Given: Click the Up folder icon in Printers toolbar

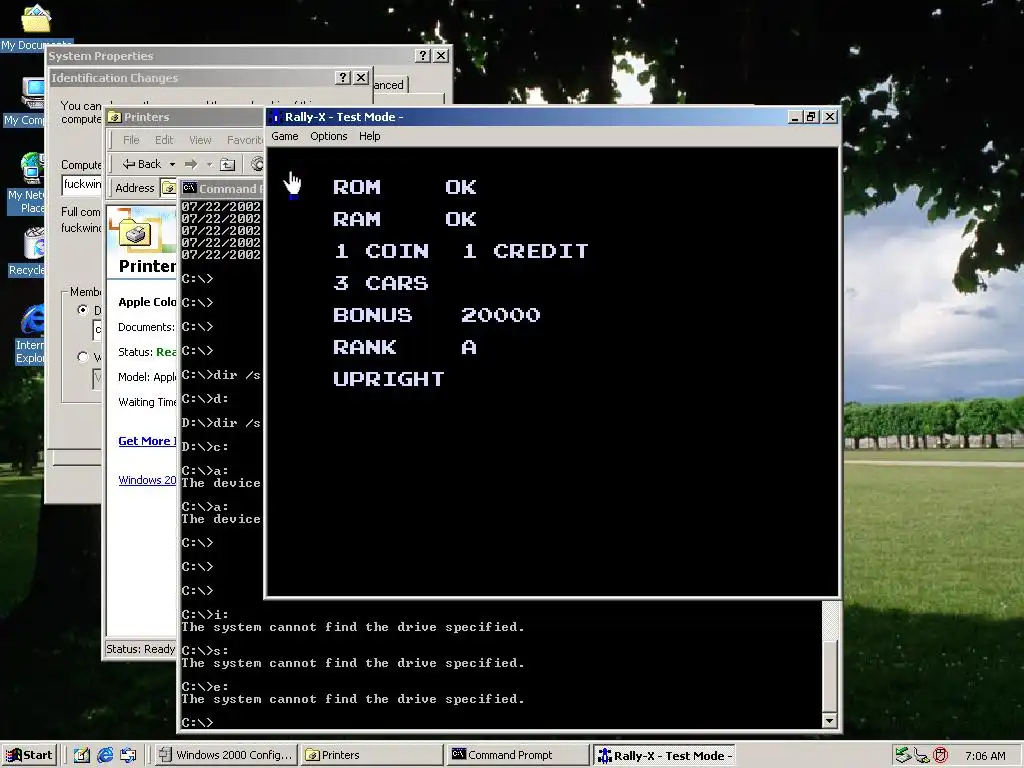Looking at the screenshot, I should coord(227,165).
